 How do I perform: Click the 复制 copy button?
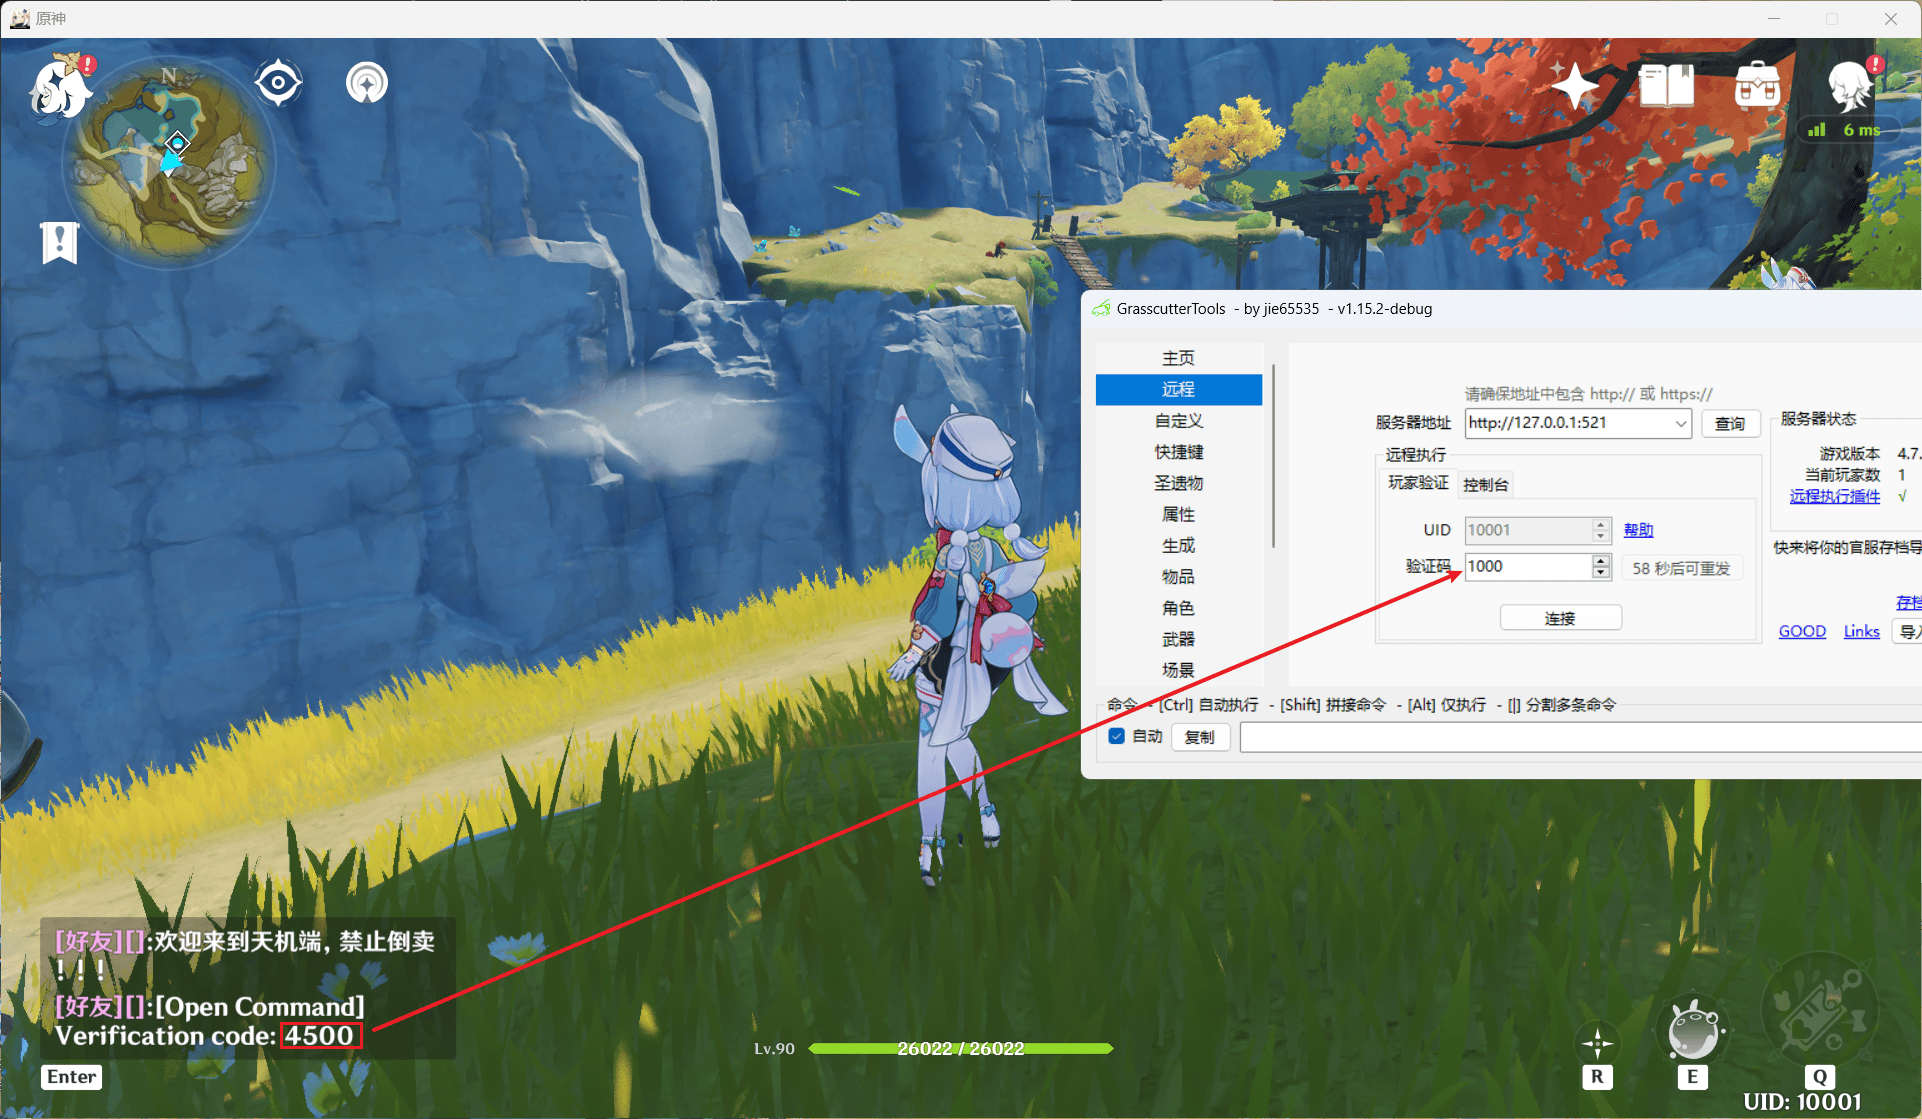[1199, 737]
